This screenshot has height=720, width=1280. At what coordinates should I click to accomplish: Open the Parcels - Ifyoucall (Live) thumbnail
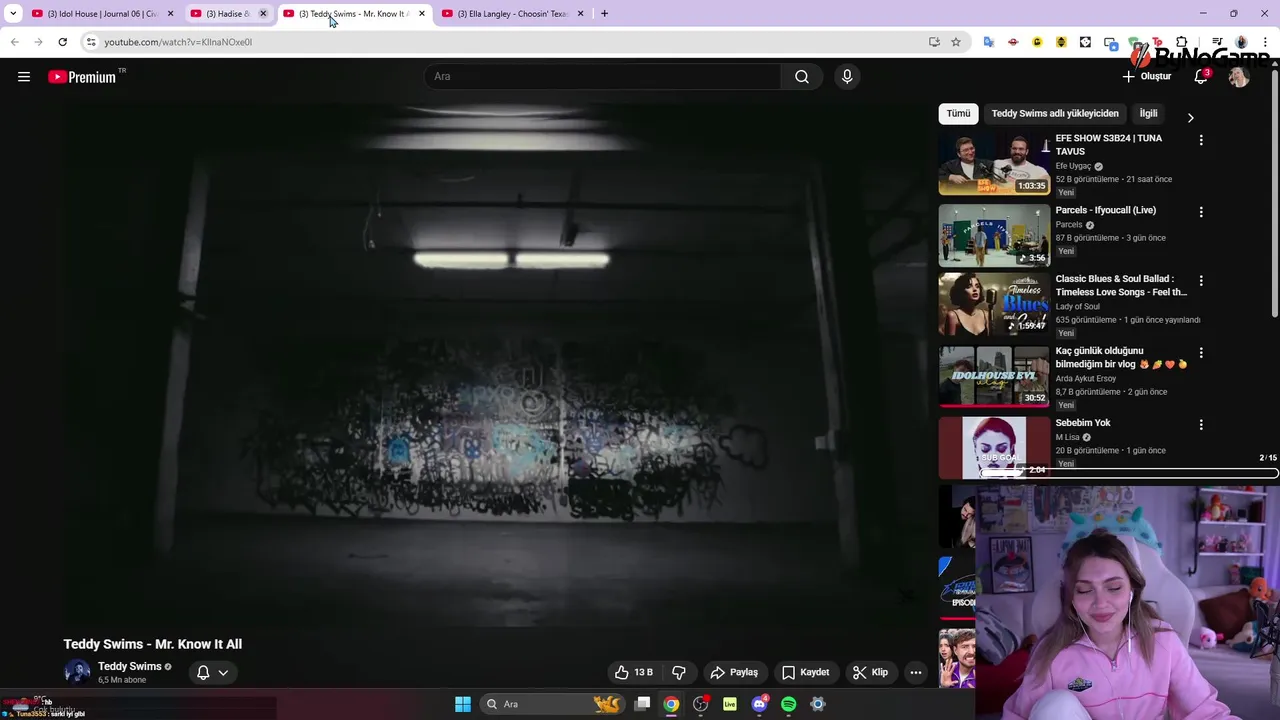tap(994, 236)
